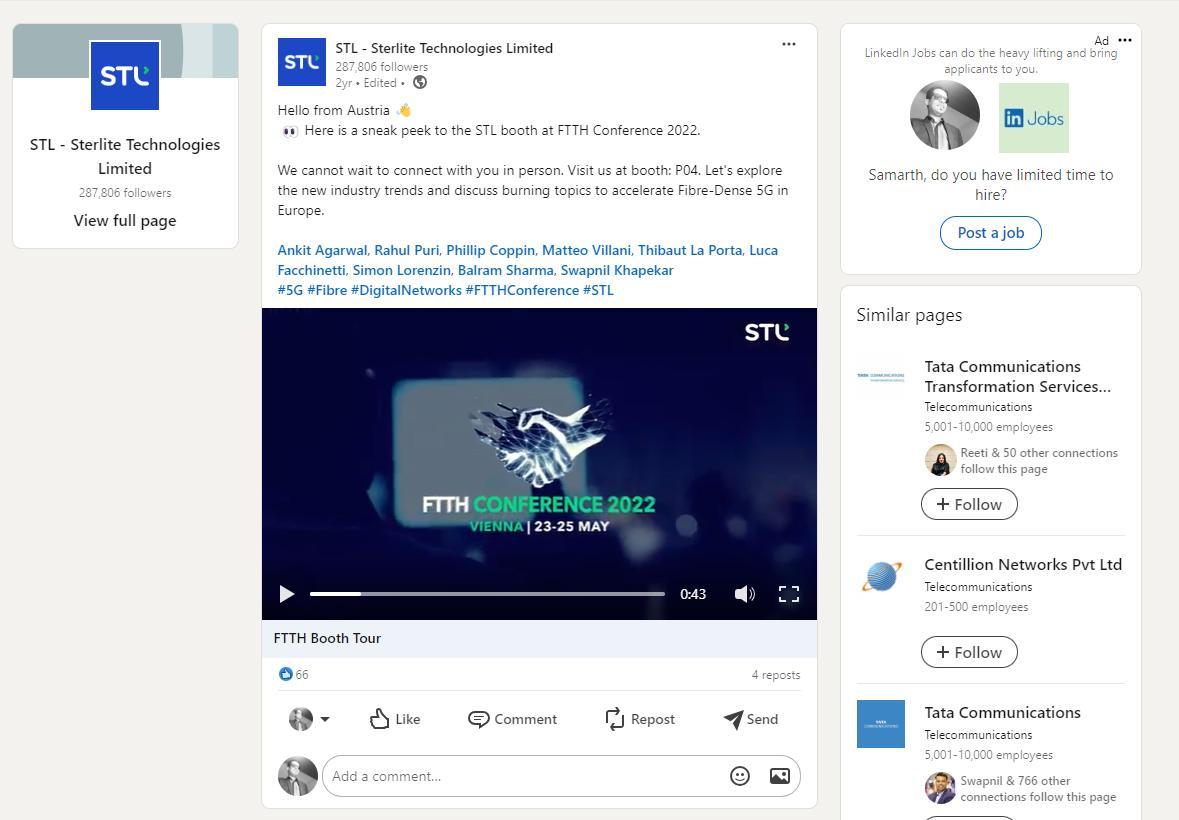Comment on the STL post

click(513, 719)
